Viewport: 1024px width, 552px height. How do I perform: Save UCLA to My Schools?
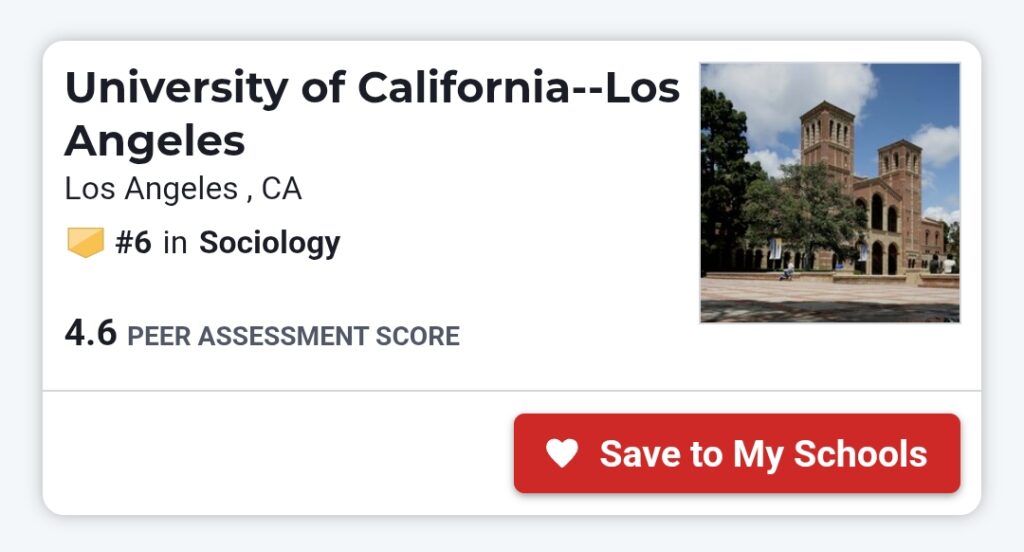[x=737, y=454]
